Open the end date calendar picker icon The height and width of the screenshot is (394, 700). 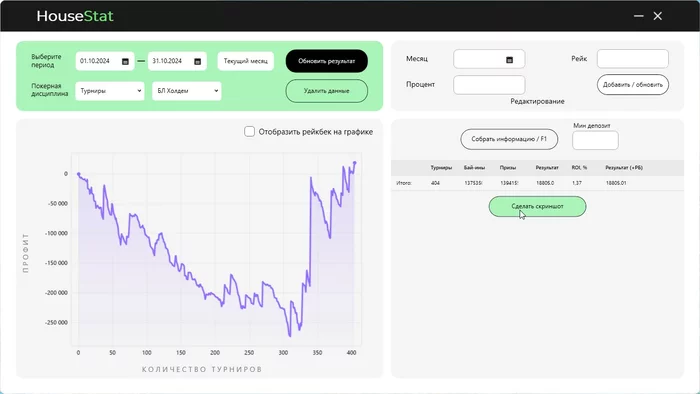click(x=198, y=62)
